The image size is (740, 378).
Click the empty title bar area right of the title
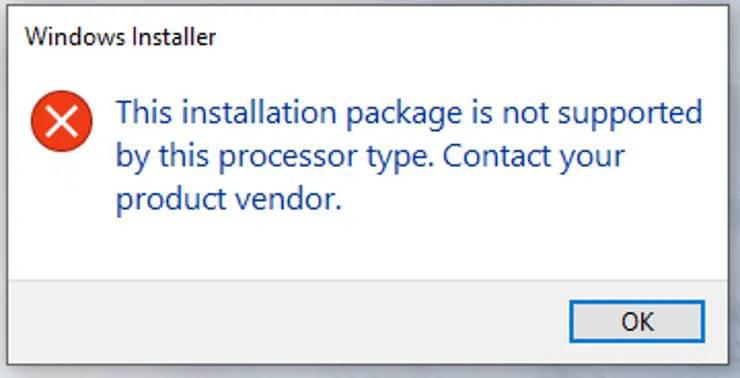point(472,37)
